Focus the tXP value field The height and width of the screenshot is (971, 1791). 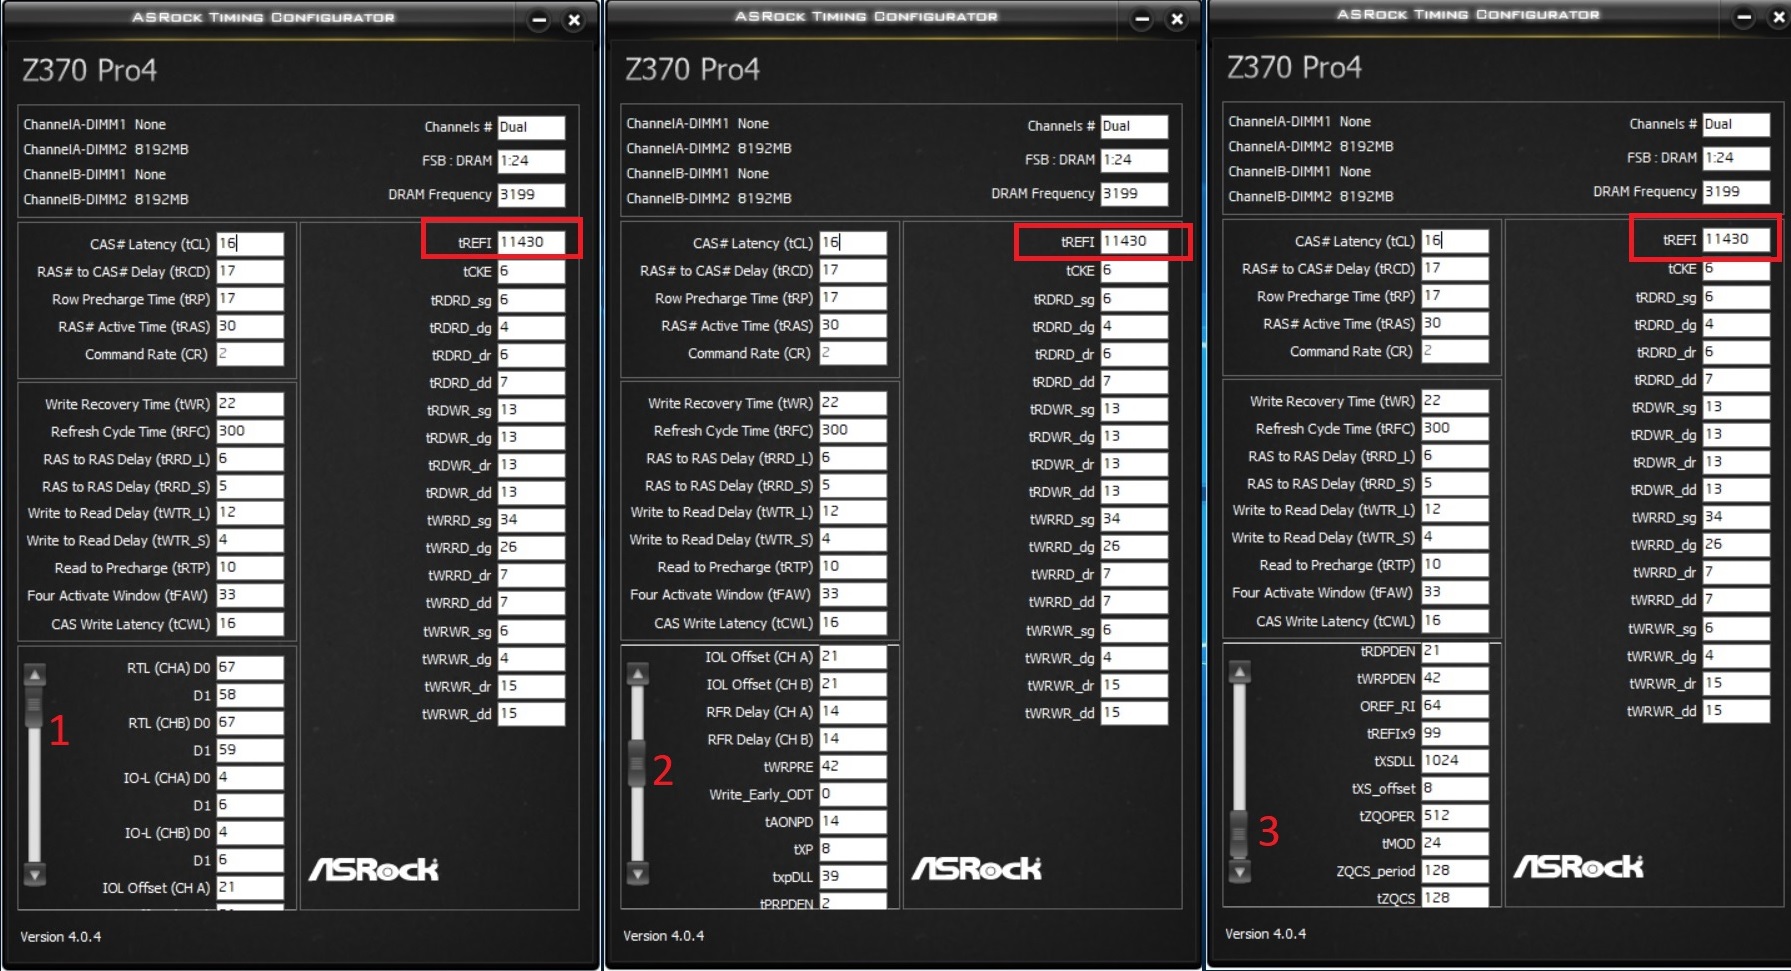pyautogui.click(x=853, y=849)
